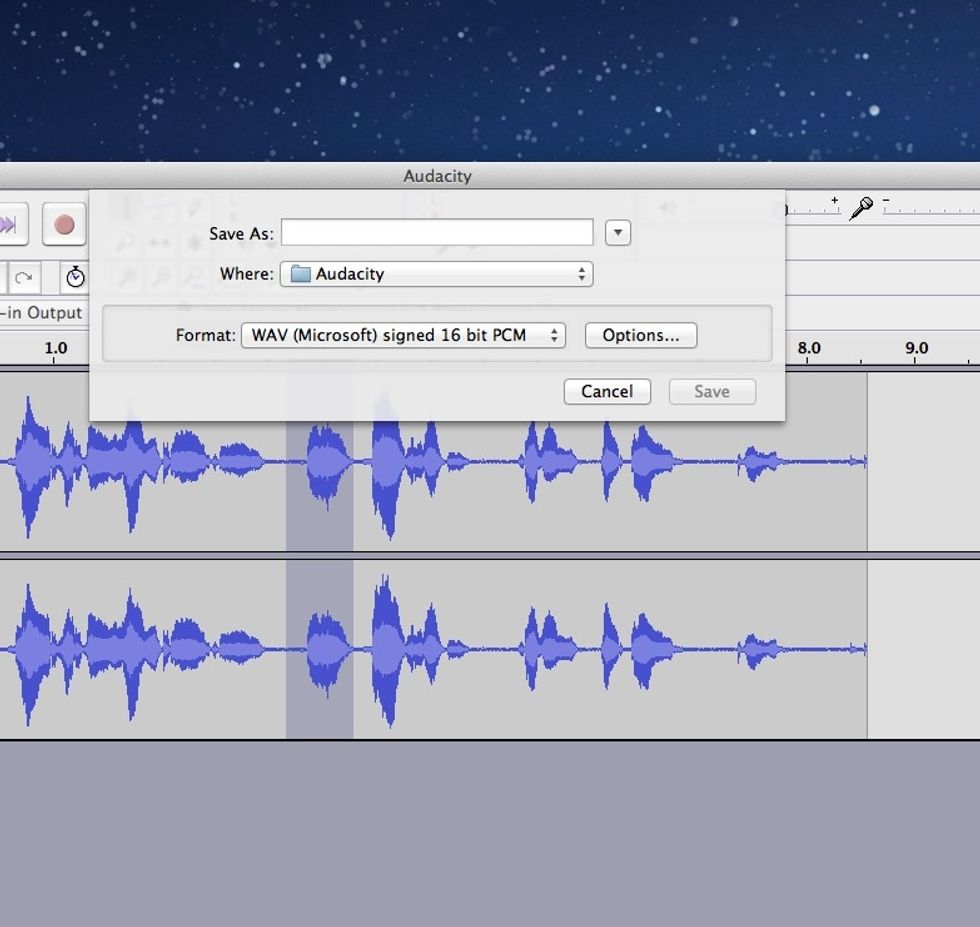Click the 9.0 mark on the timeline ruler
This screenshot has height=927, width=980.
(916, 348)
